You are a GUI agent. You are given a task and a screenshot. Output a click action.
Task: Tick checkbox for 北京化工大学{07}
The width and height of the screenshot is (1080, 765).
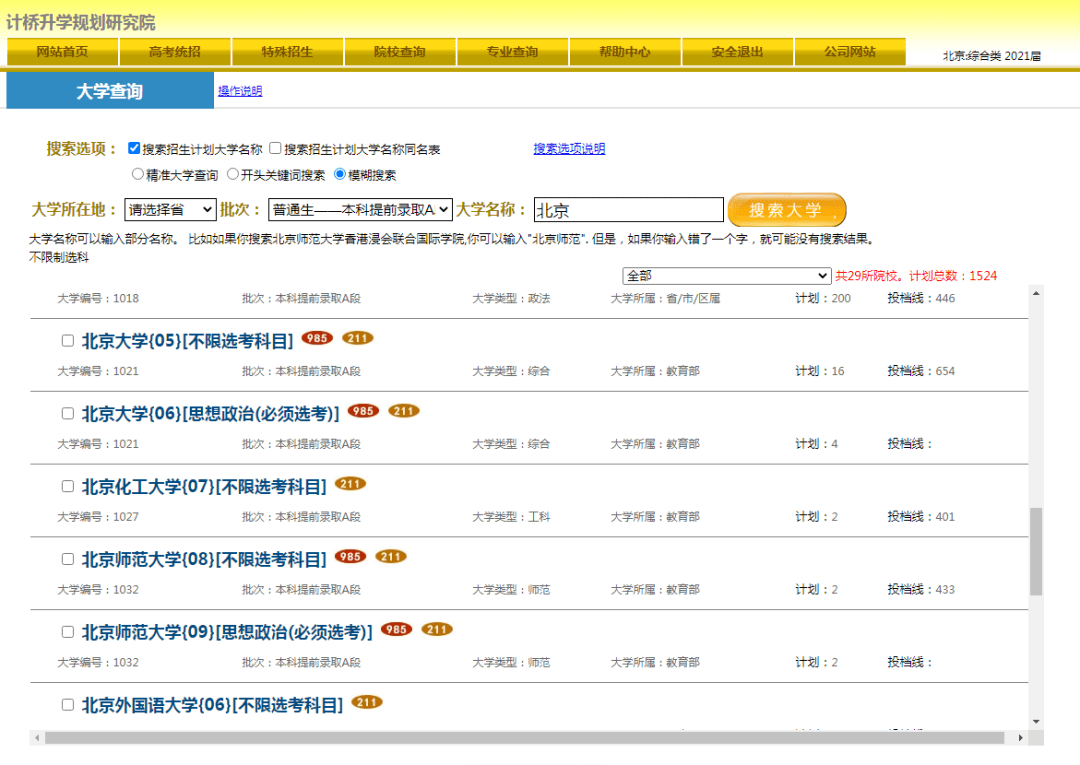click(x=68, y=487)
